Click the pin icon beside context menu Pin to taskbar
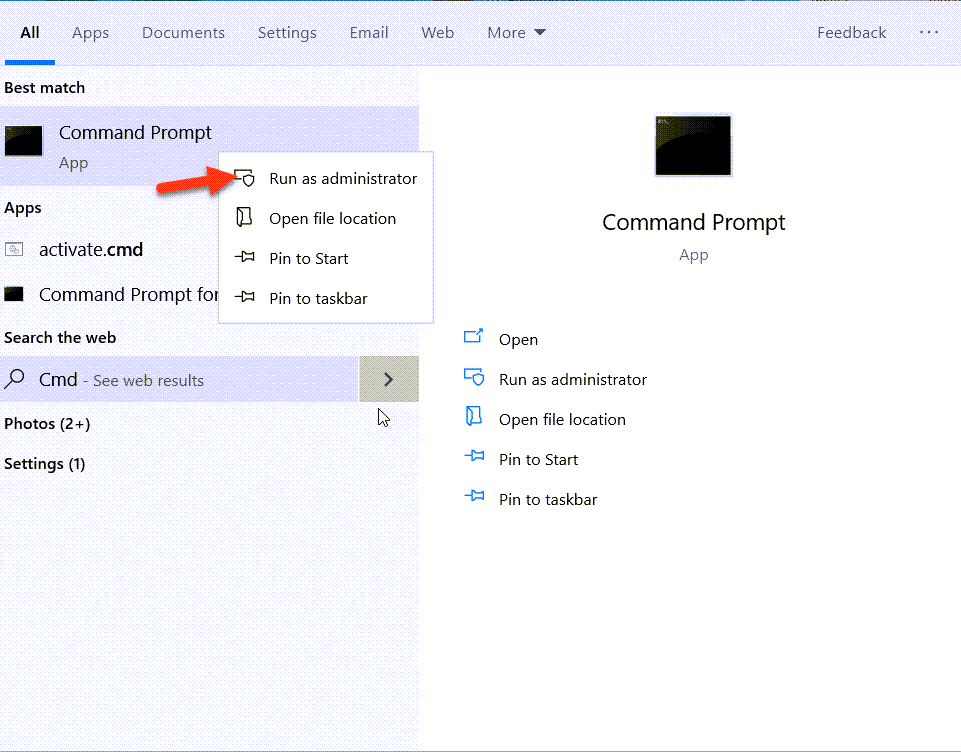 (245, 298)
